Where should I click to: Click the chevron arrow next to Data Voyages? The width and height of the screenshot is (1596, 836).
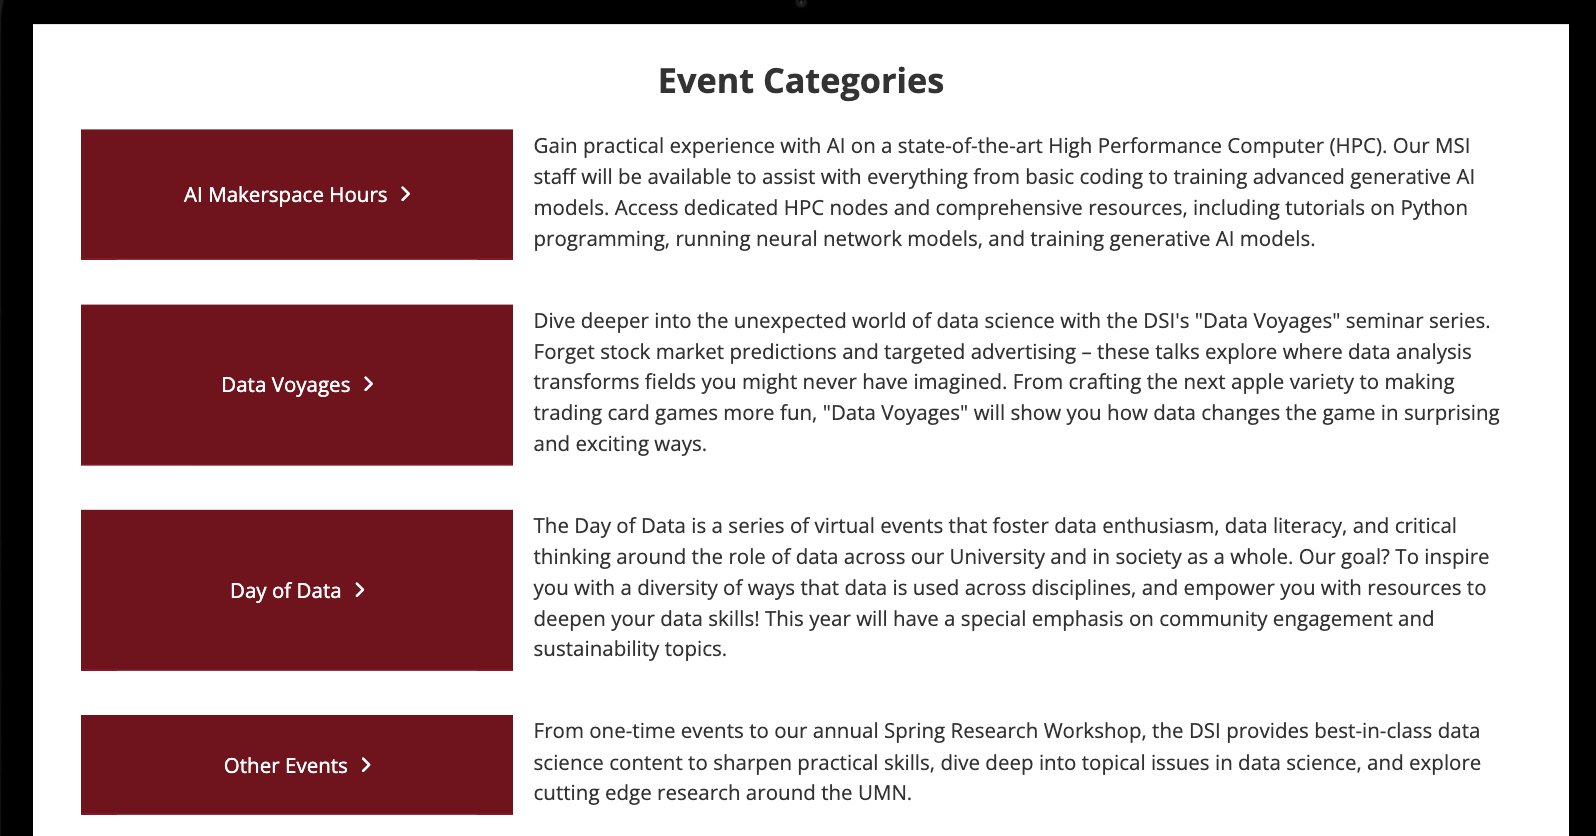[x=369, y=384]
